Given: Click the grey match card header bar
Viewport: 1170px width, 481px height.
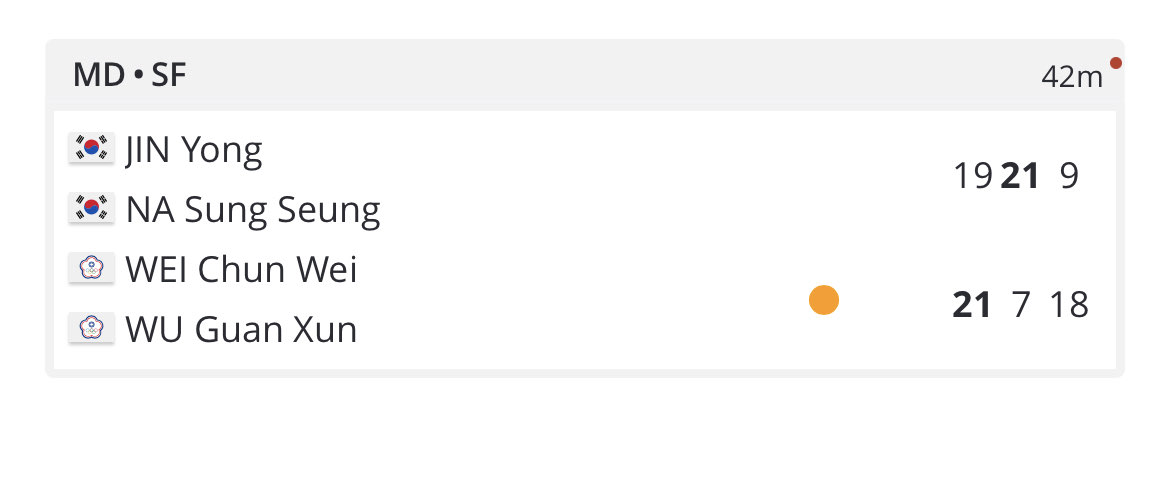Looking at the screenshot, I should [585, 75].
